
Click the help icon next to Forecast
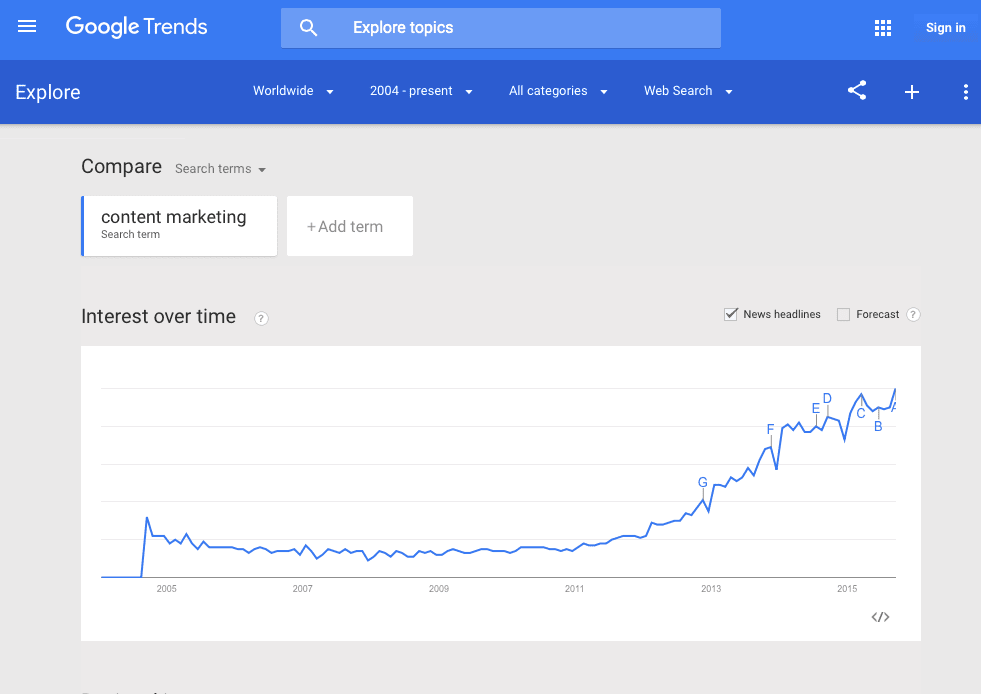click(913, 314)
